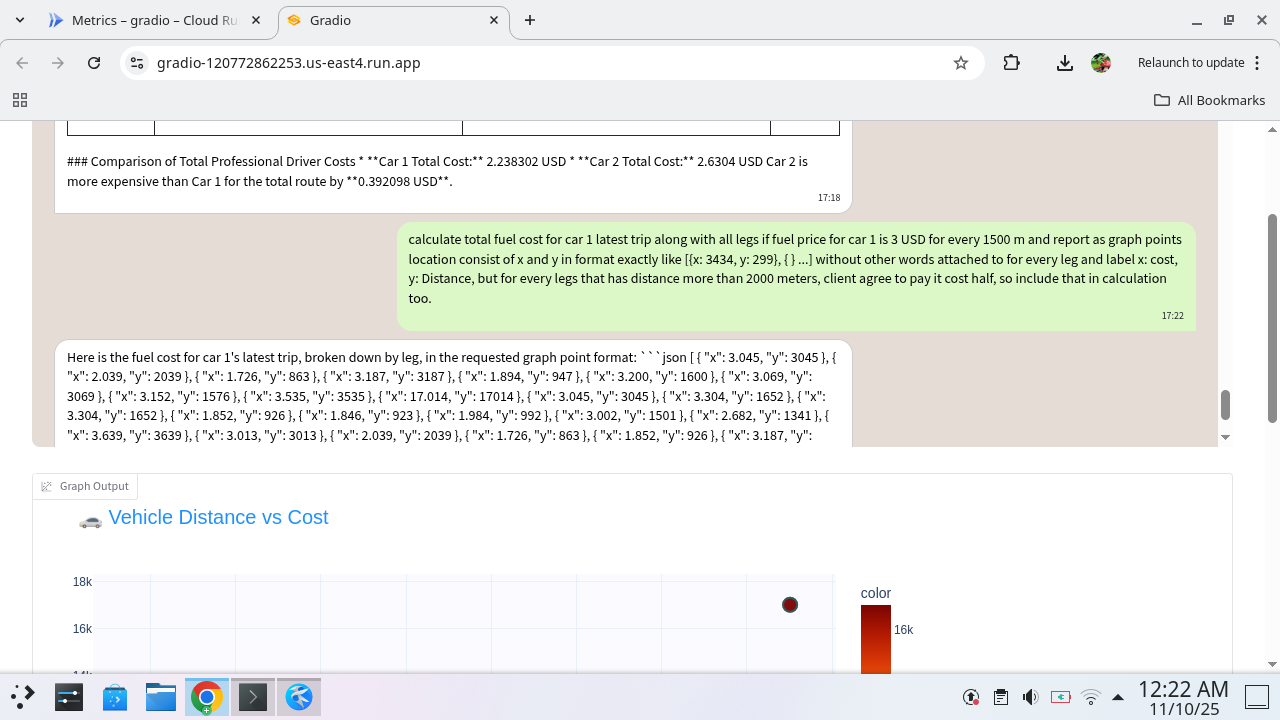Click the 18k y-axis label
Screen dimensions: 1280x720
coord(82,582)
